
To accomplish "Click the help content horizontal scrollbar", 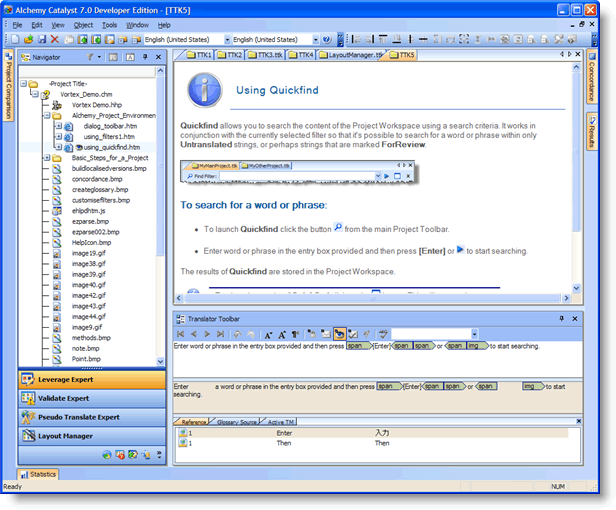I will tap(372, 298).
